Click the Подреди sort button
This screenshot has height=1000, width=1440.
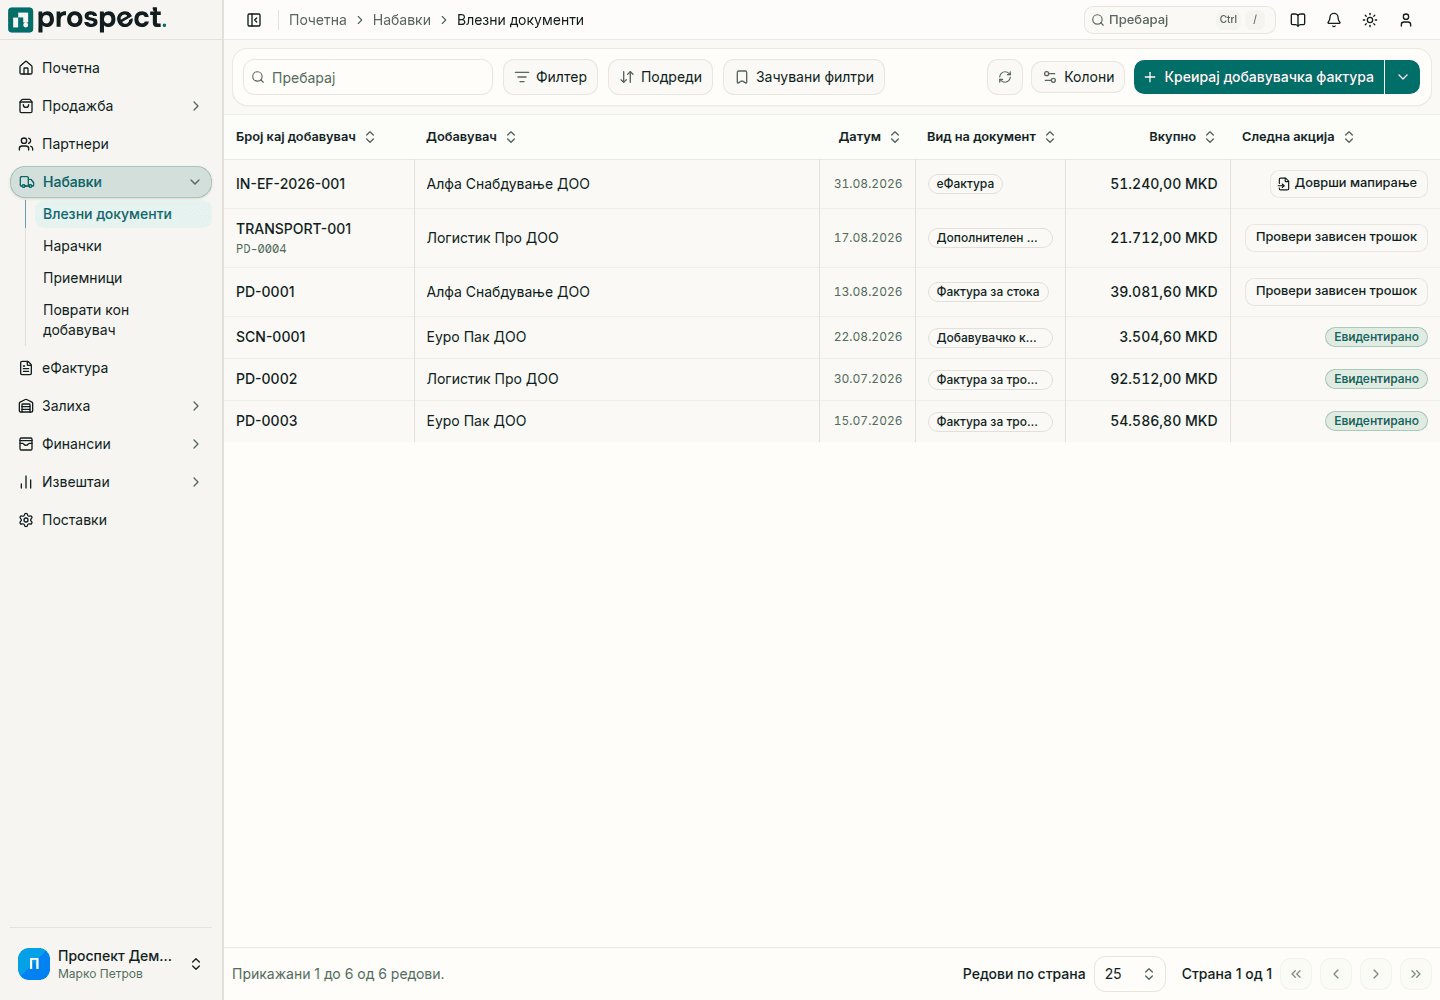[660, 77]
